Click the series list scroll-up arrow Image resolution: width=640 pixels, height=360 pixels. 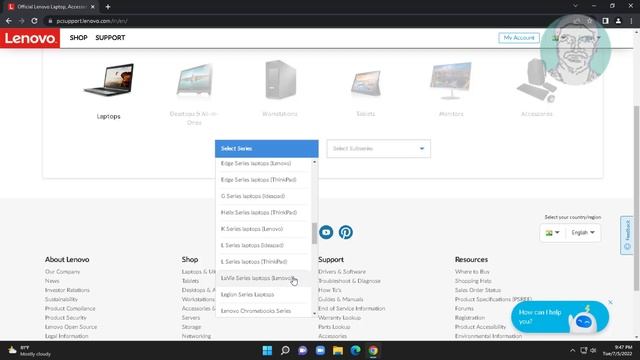click(x=314, y=162)
